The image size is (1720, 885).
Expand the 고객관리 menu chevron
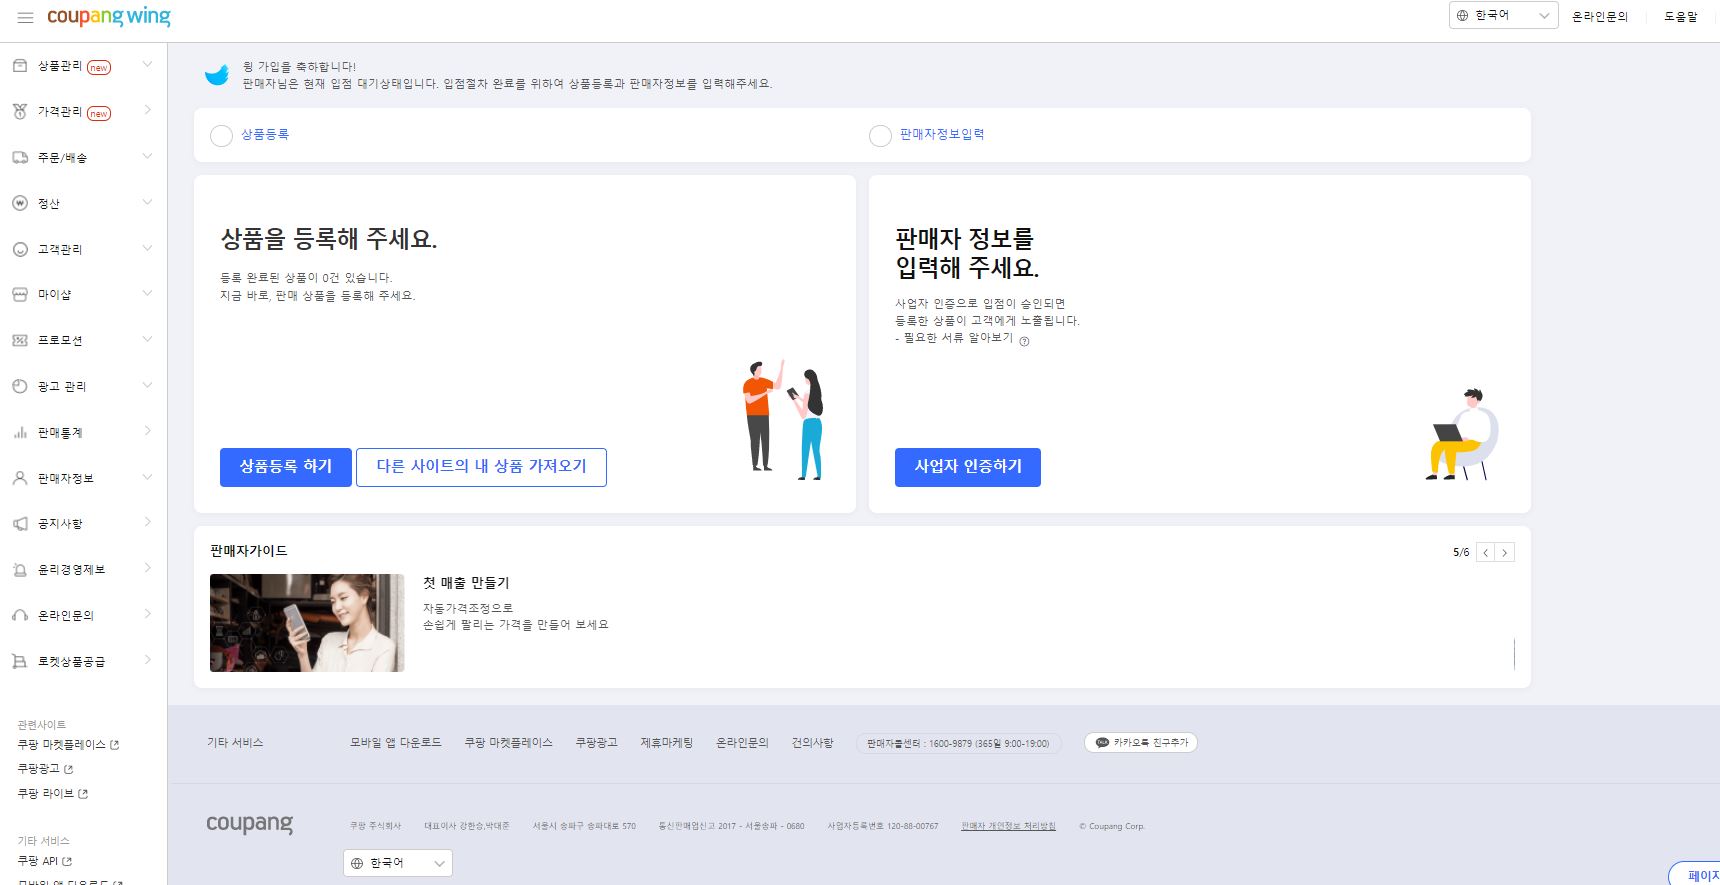coord(148,248)
